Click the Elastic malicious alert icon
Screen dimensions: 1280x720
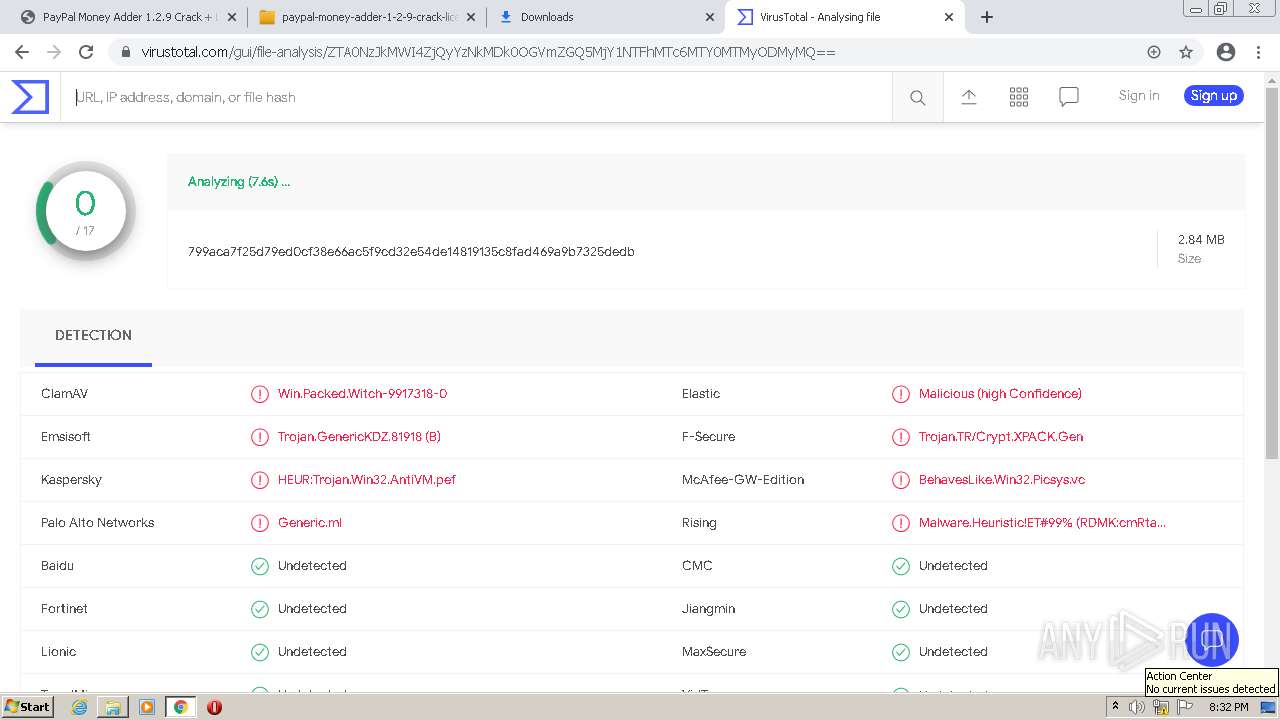pos(901,394)
